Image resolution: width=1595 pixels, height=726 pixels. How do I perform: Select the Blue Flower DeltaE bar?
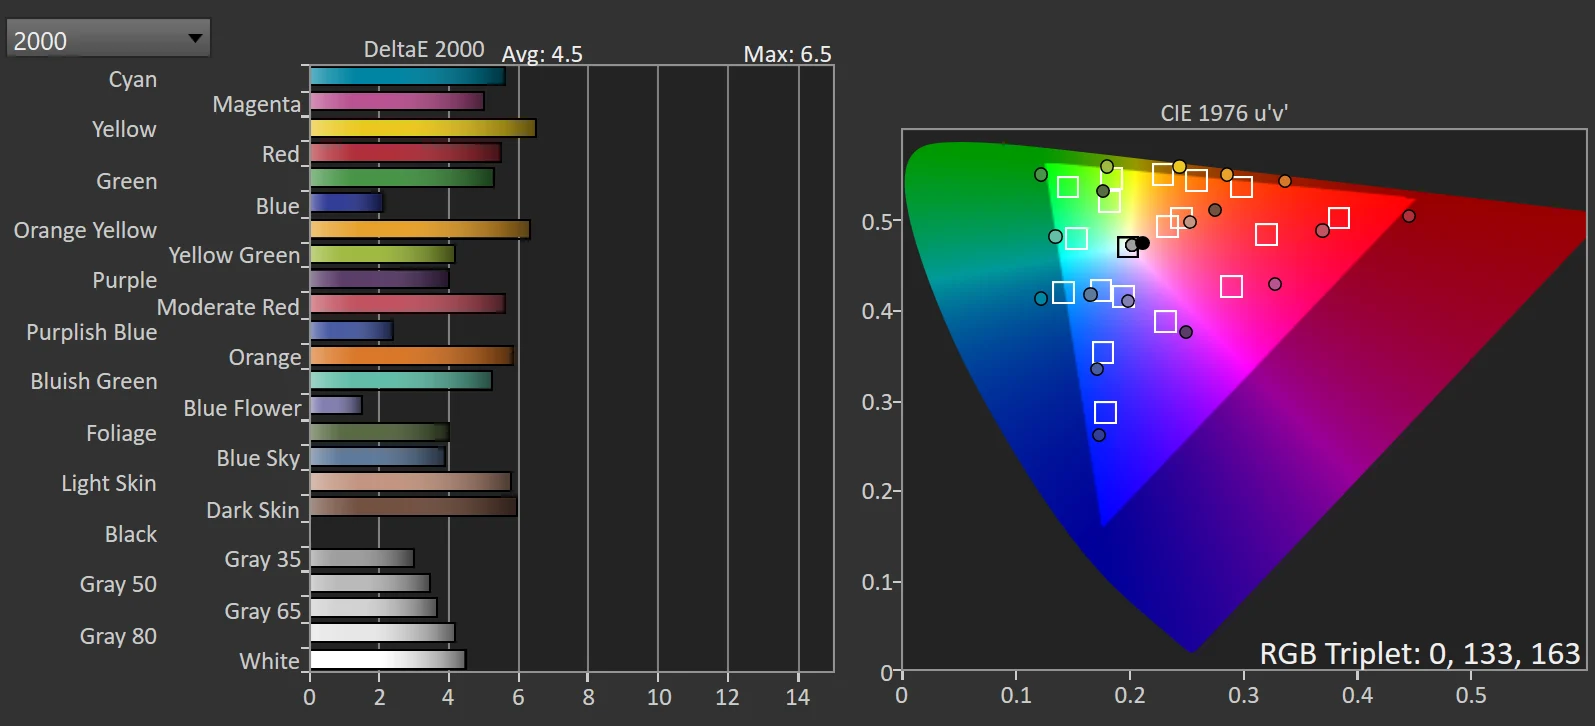coord(336,405)
